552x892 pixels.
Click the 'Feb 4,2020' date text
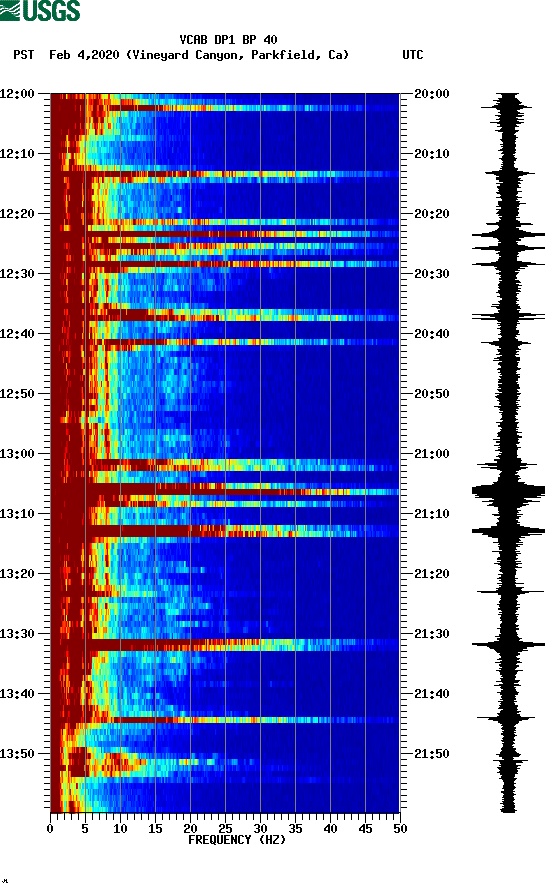click(x=84, y=55)
